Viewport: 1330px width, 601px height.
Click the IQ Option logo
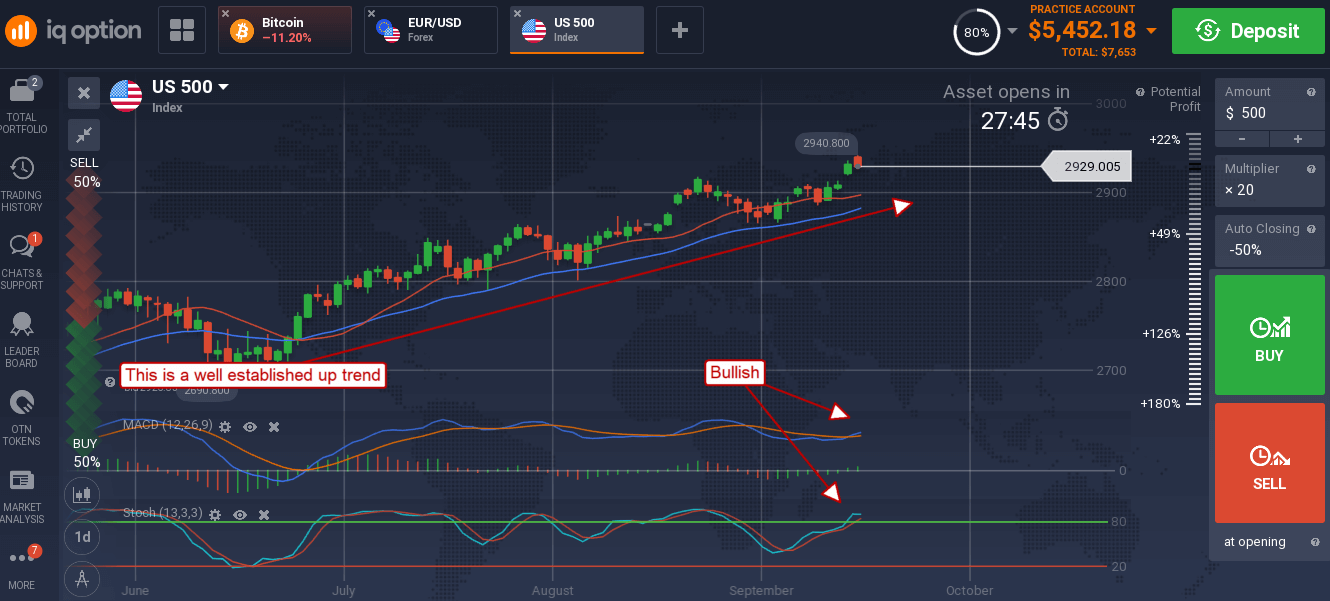(x=73, y=30)
